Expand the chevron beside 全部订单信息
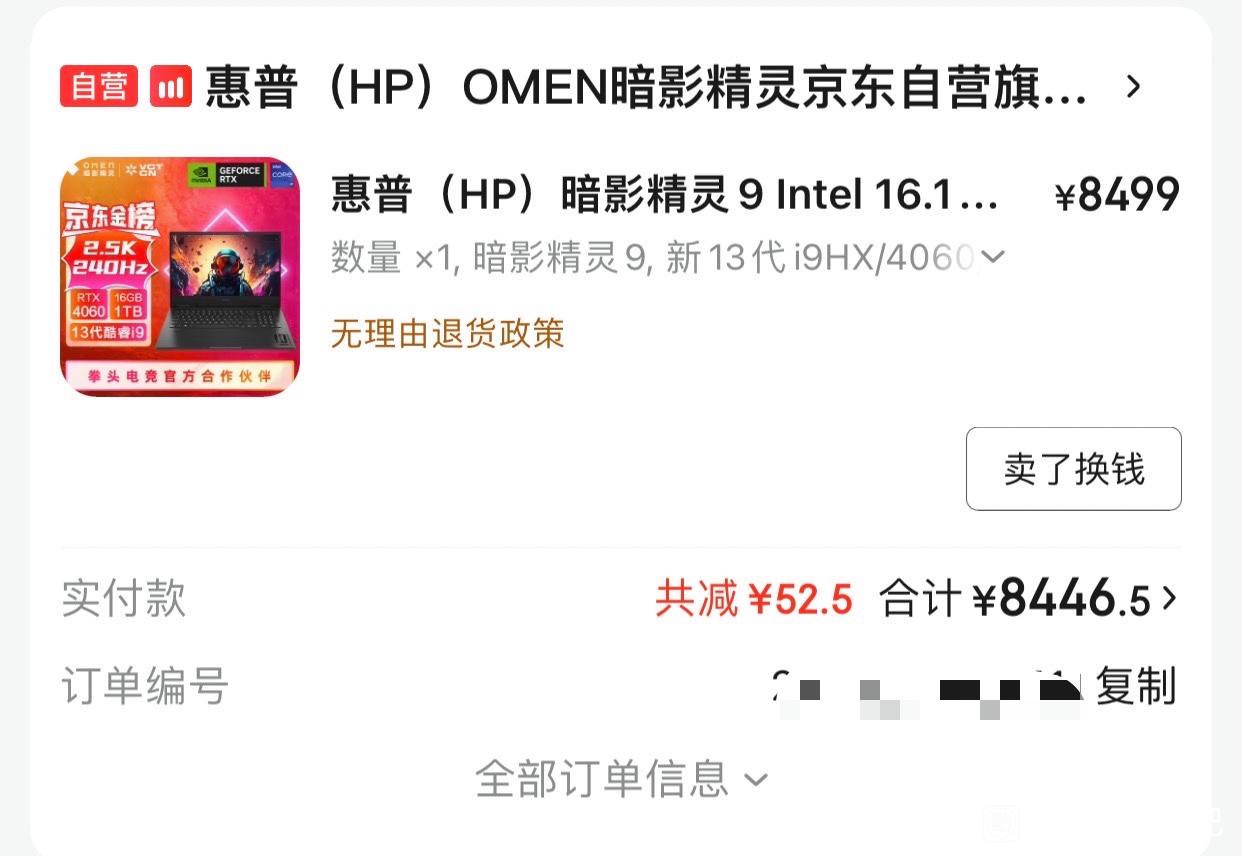 click(756, 779)
